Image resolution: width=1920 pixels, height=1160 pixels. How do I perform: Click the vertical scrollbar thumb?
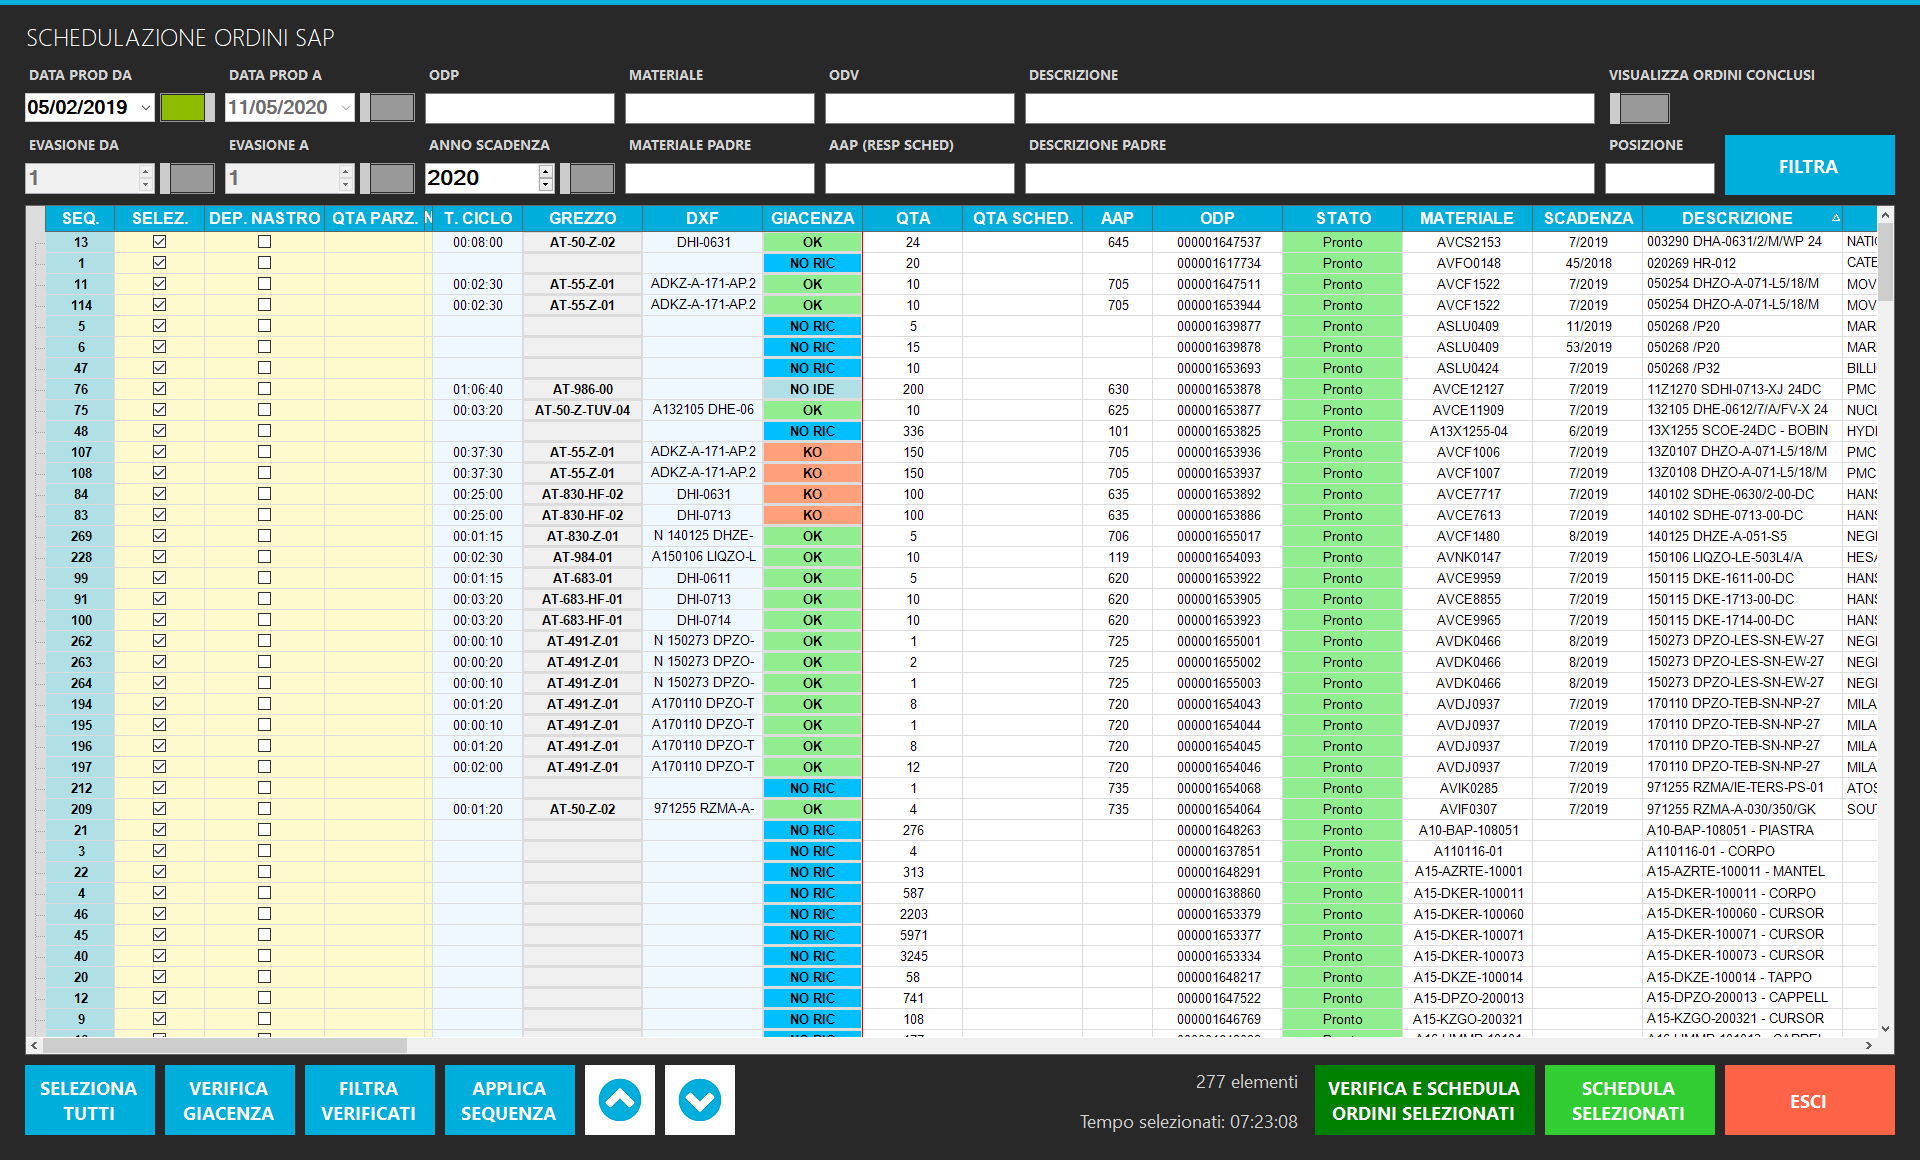[x=1885, y=263]
